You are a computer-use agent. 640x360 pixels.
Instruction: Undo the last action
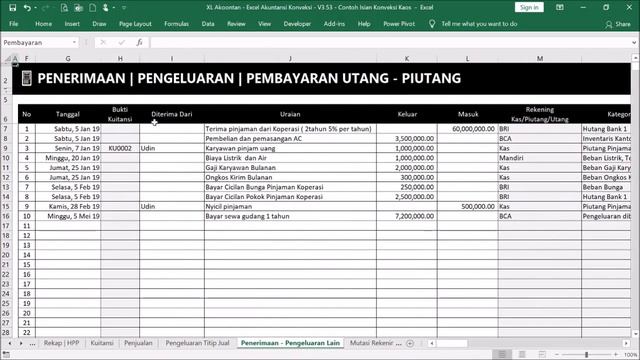point(27,7)
